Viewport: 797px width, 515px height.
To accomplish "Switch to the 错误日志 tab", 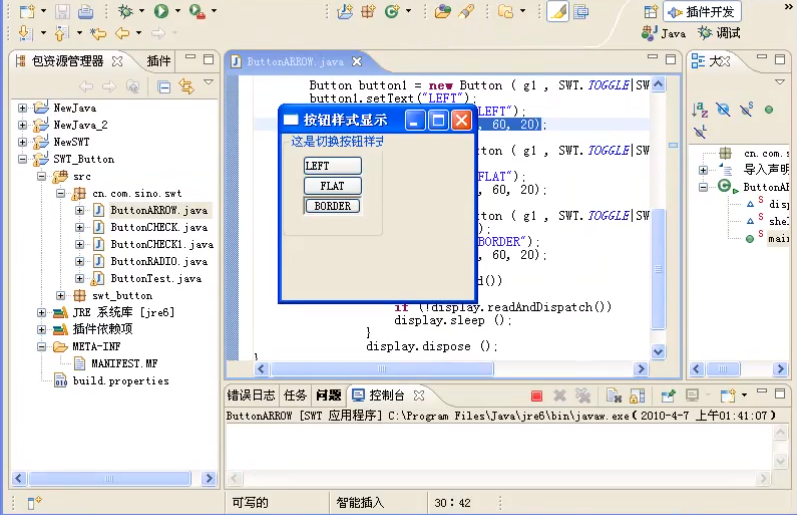I will coord(251,395).
